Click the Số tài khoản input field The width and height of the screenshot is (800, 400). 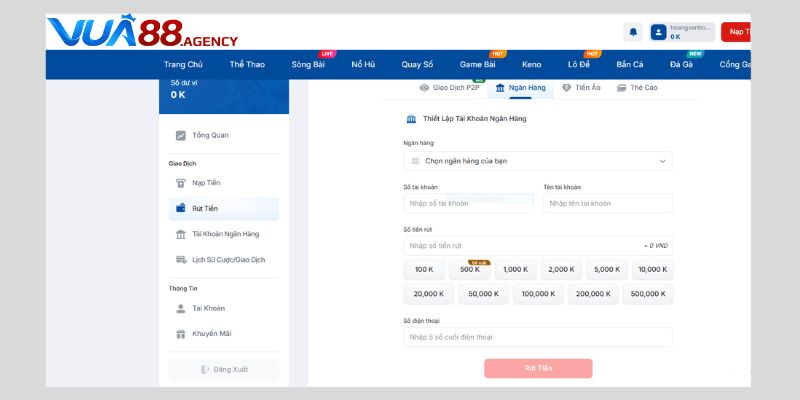[468, 204]
